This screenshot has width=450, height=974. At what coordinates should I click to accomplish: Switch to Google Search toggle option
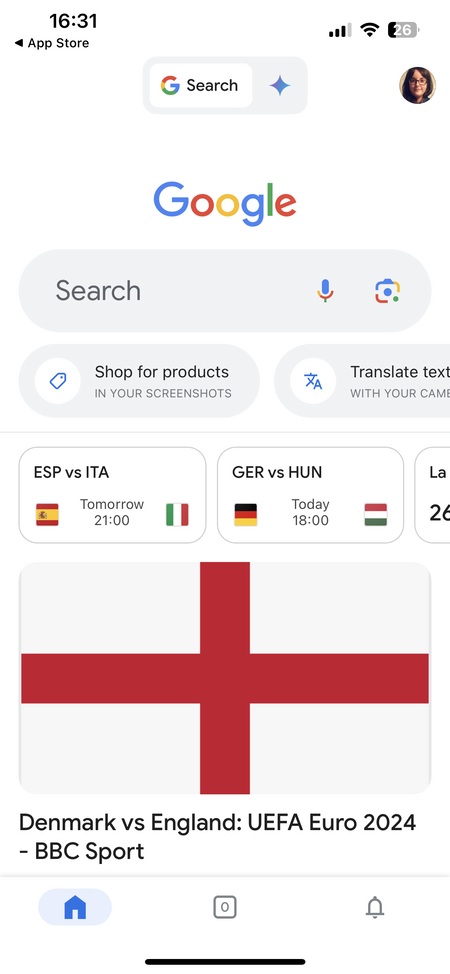(x=201, y=86)
